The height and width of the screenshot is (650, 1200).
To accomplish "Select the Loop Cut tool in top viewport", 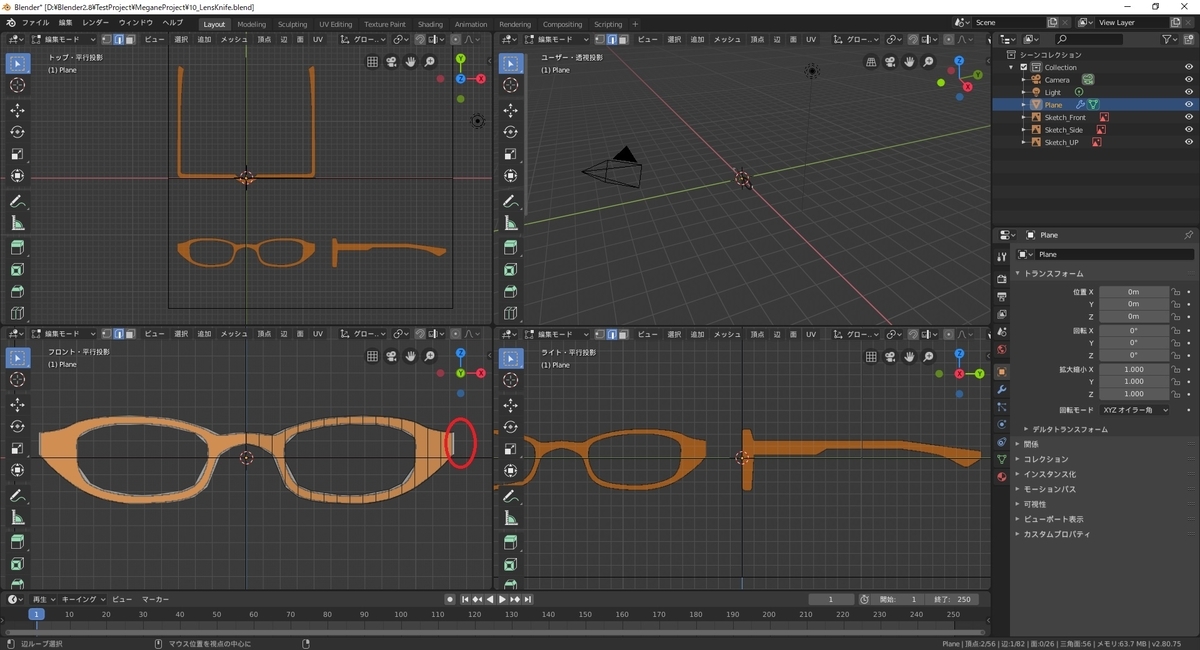I will (x=18, y=314).
